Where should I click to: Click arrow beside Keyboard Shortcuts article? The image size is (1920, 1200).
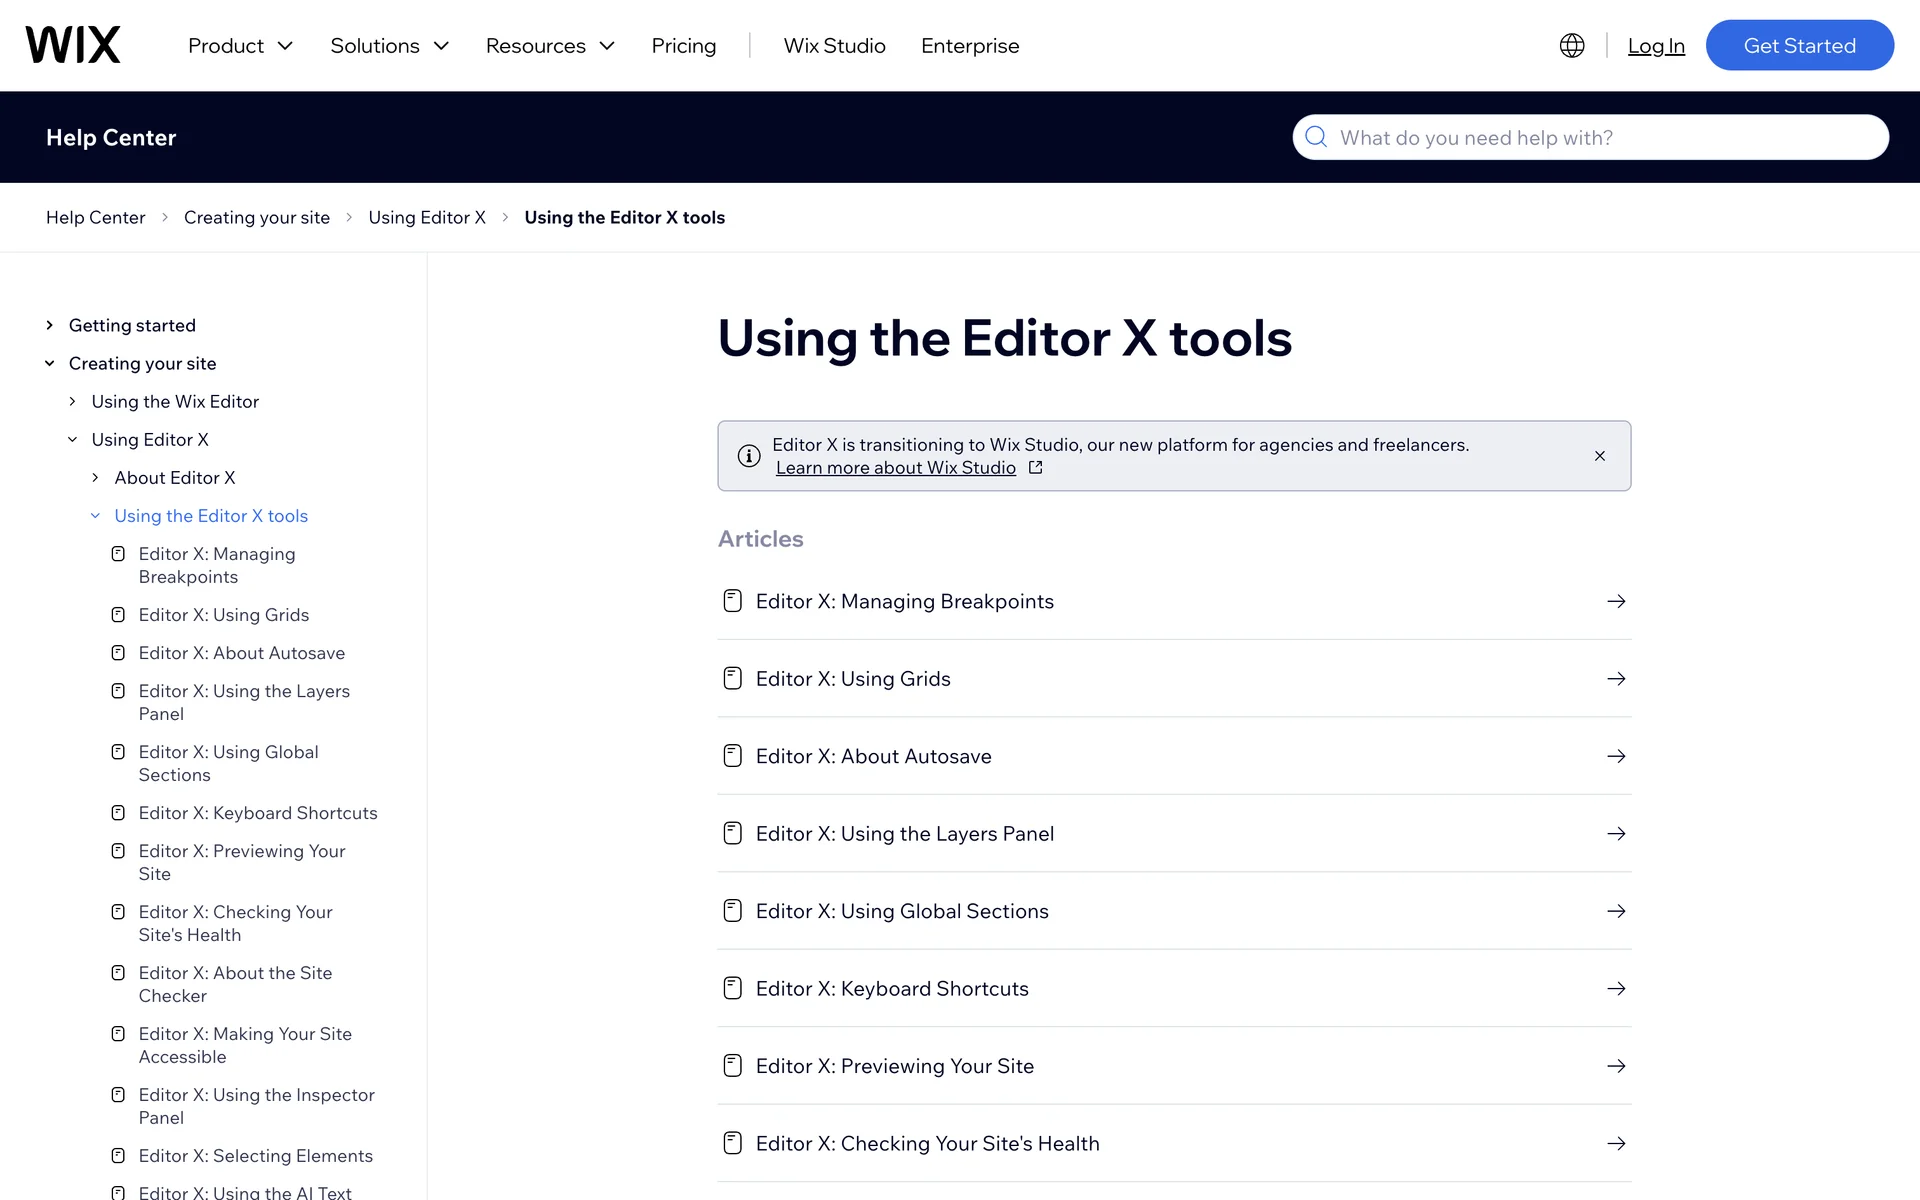click(x=1616, y=988)
